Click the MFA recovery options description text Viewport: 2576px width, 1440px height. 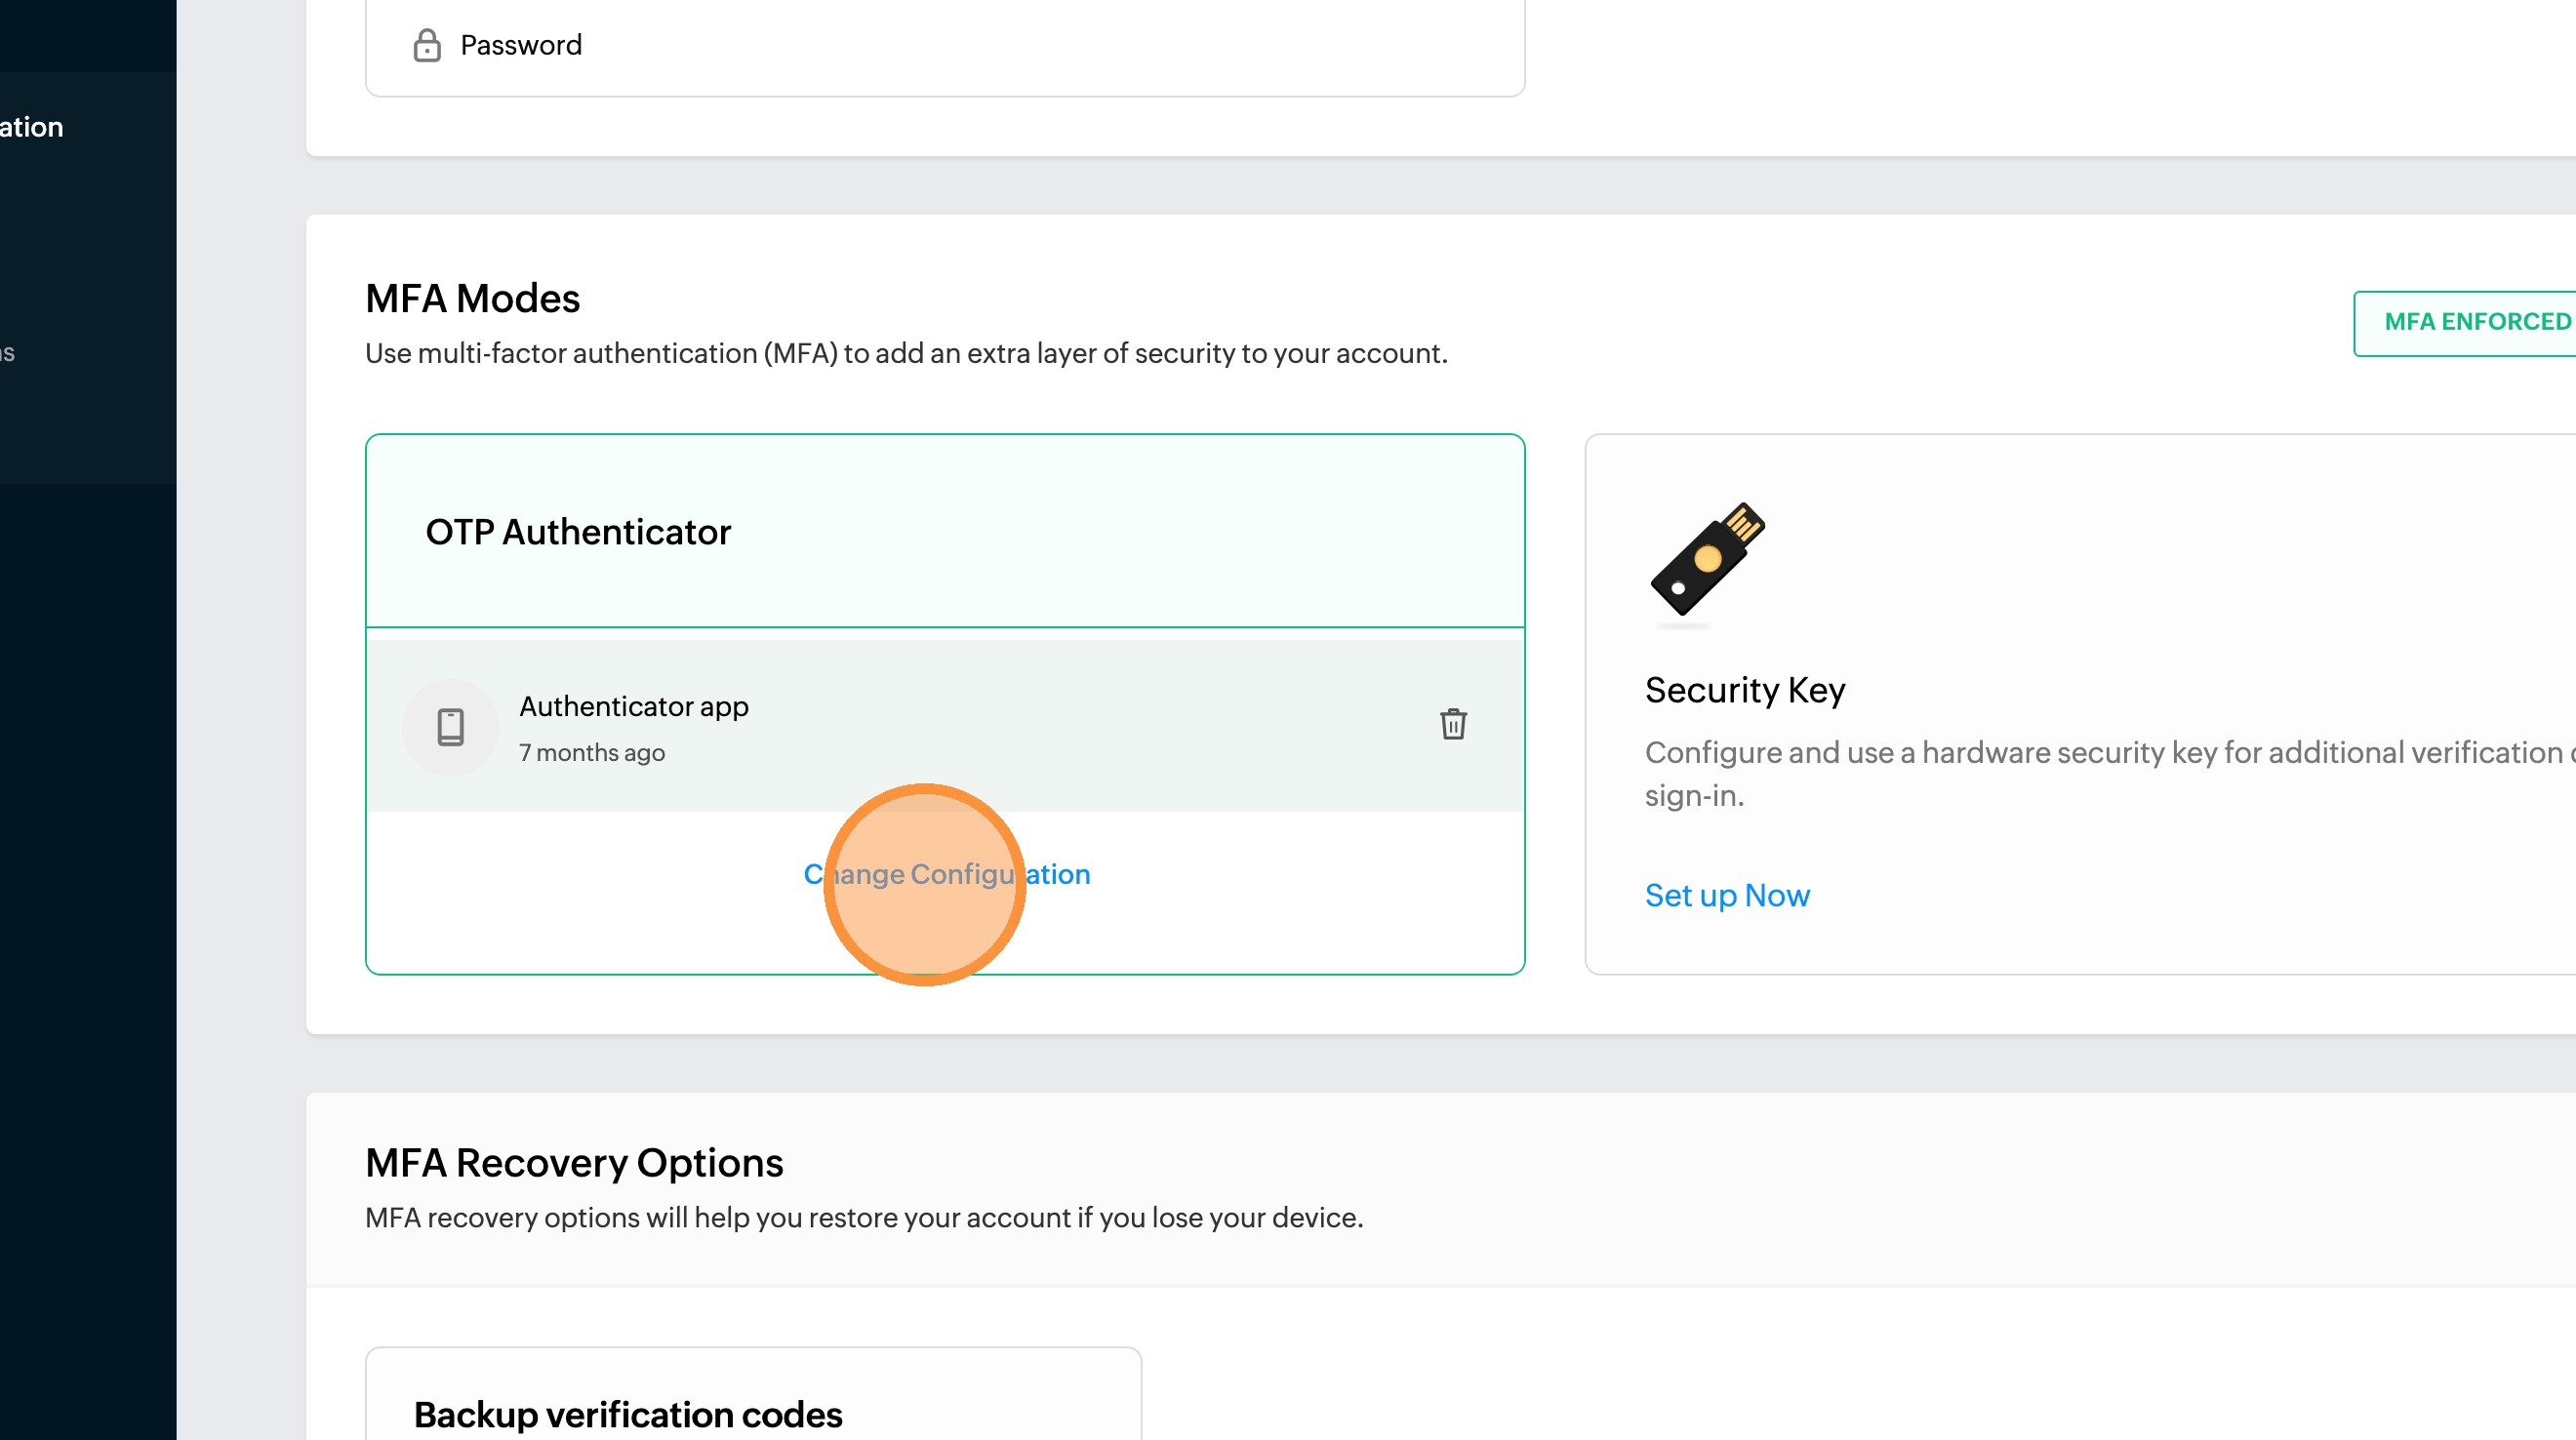(x=864, y=1218)
